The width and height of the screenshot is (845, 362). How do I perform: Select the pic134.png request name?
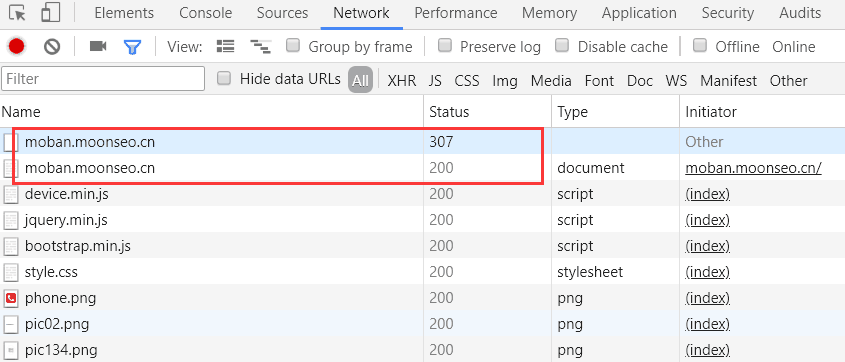(61, 350)
